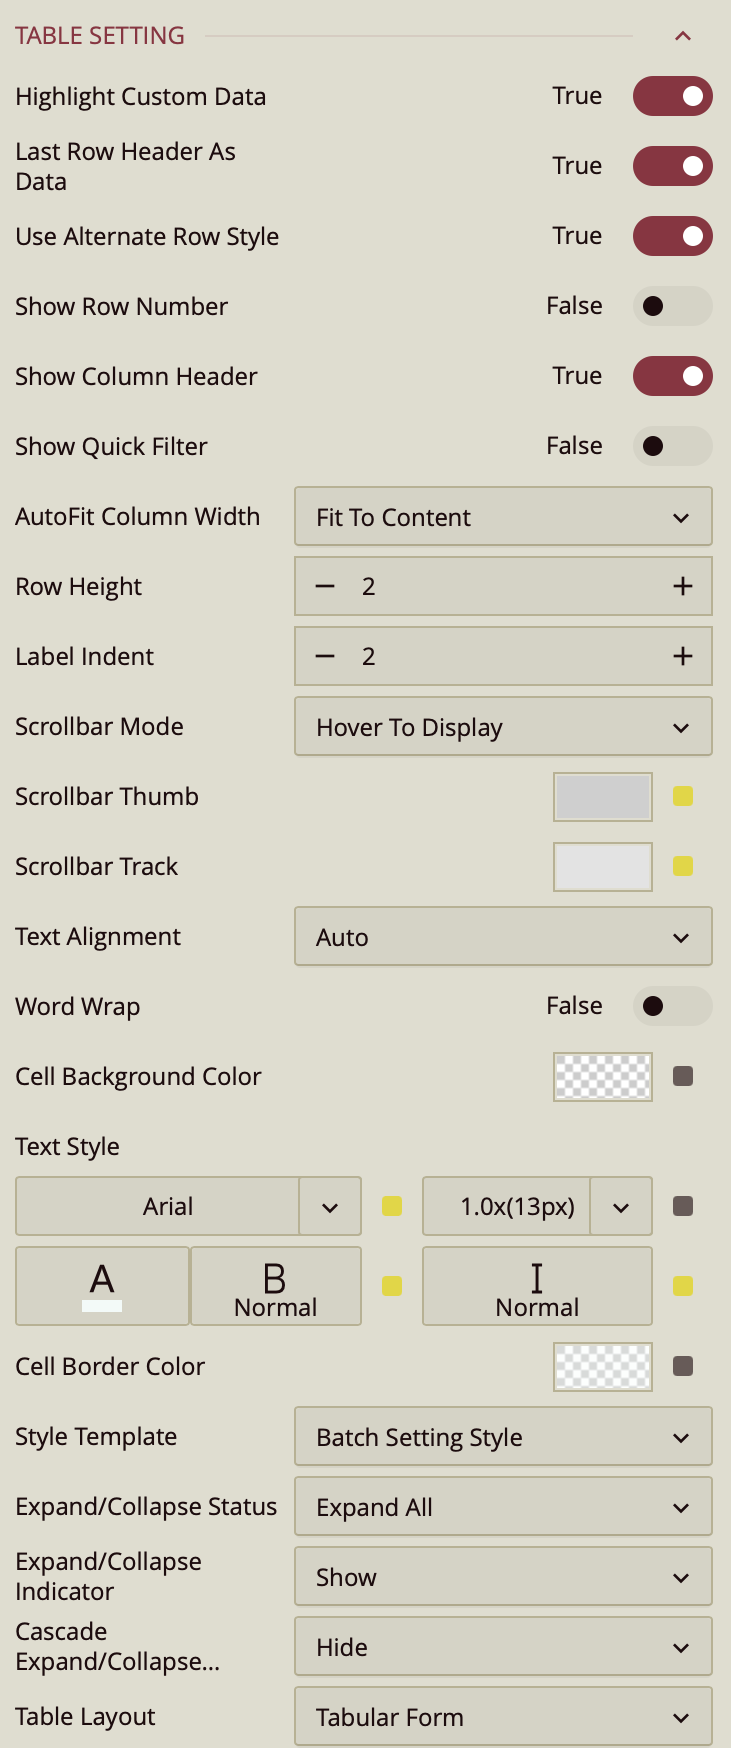Click the yellow indicator beside Scrollbar Thumb
Viewport: 731px width, 1748px height.
tap(683, 796)
